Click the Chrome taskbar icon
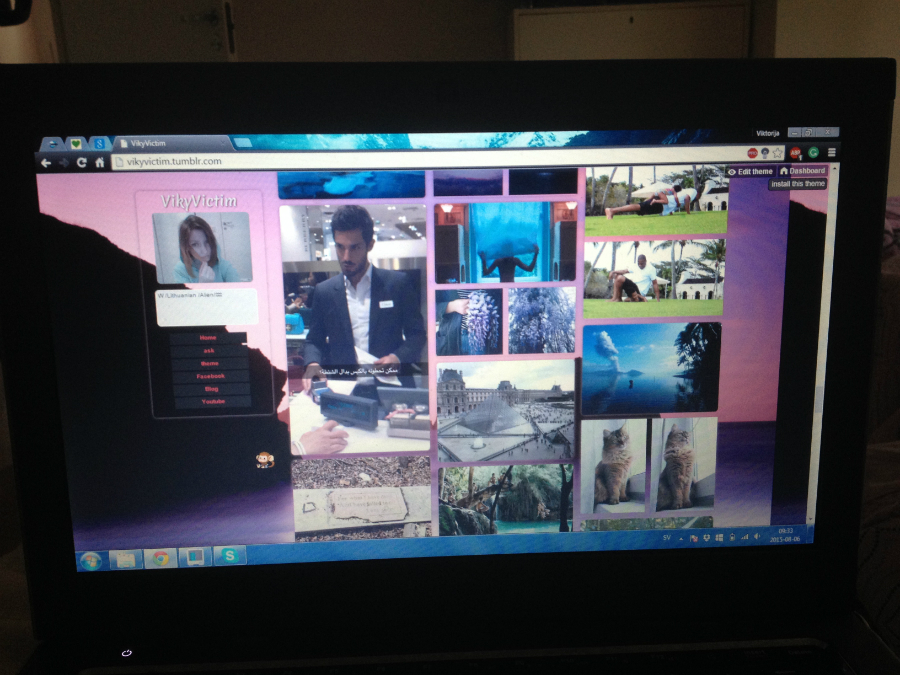900x675 pixels. (x=161, y=558)
